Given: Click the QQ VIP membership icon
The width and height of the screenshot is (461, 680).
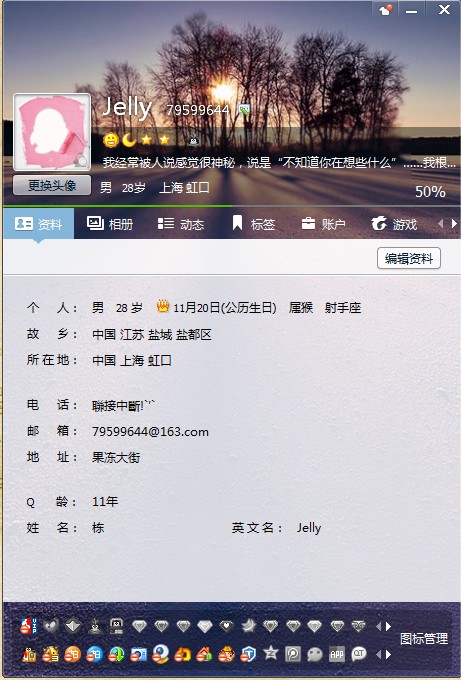Looking at the screenshot, I should coord(29,626).
